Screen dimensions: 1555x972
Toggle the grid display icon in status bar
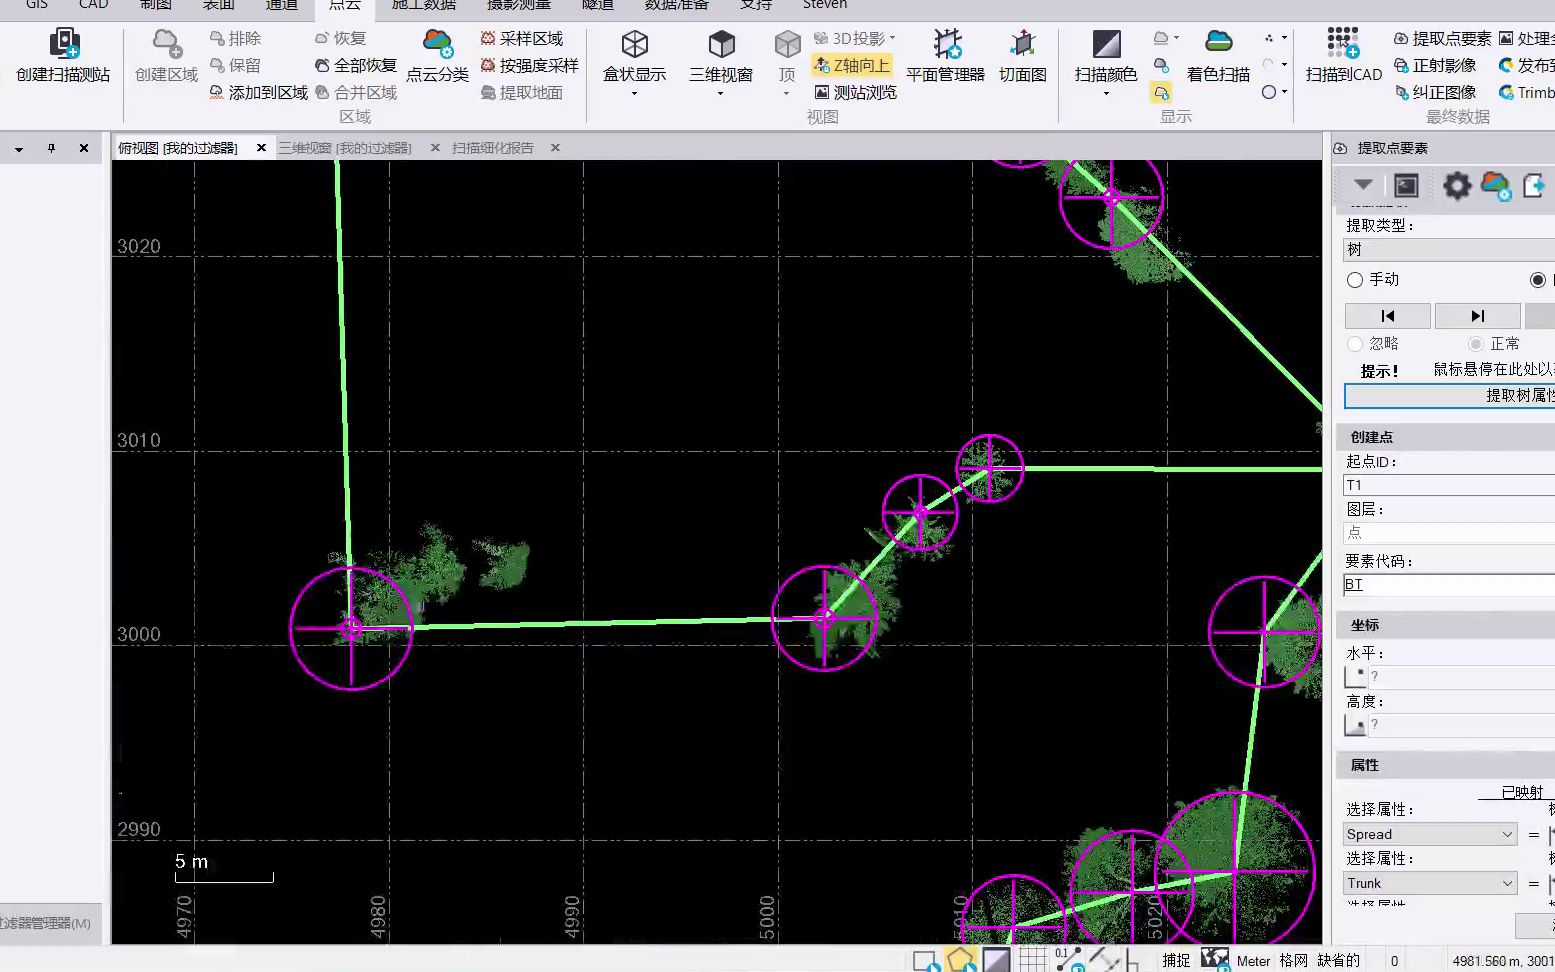[x=1032, y=960]
